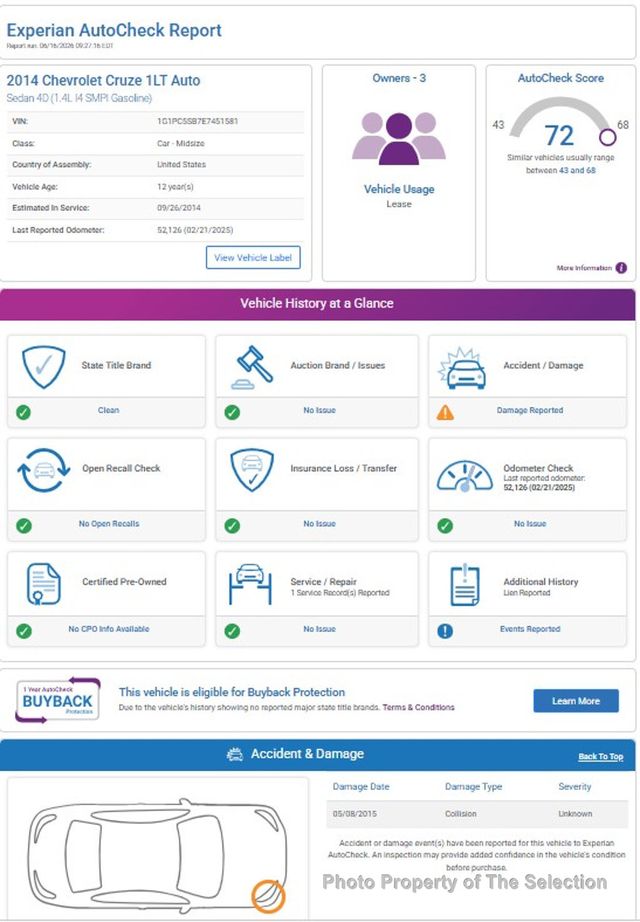Image resolution: width=640 pixels, height=922 pixels.
Task: Click the orange warning triangle beside Damage Reported
Action: (x=445, y=412)
